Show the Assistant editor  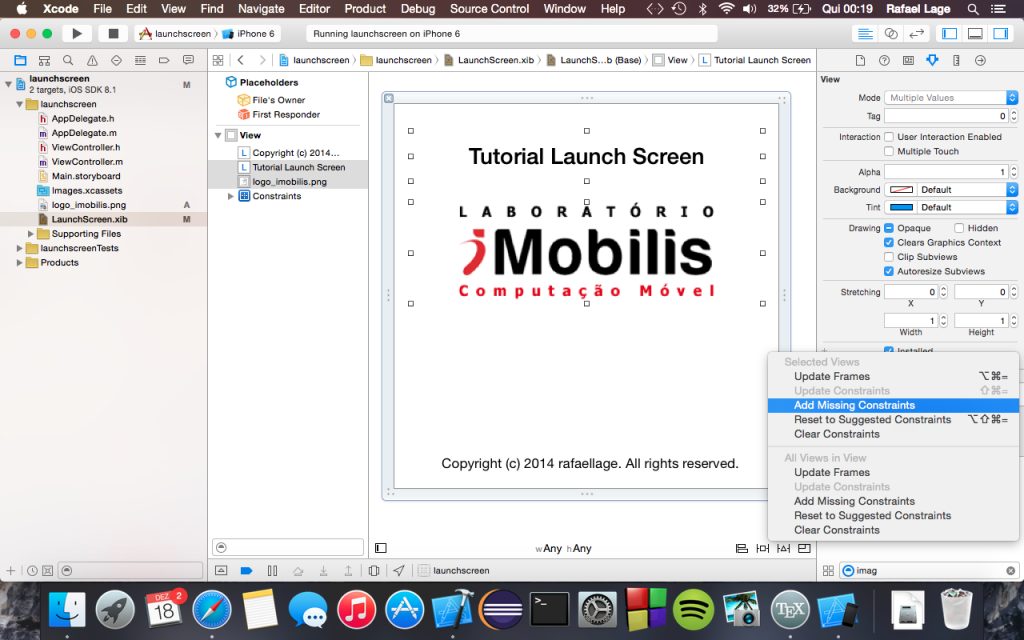pos(891,33)
